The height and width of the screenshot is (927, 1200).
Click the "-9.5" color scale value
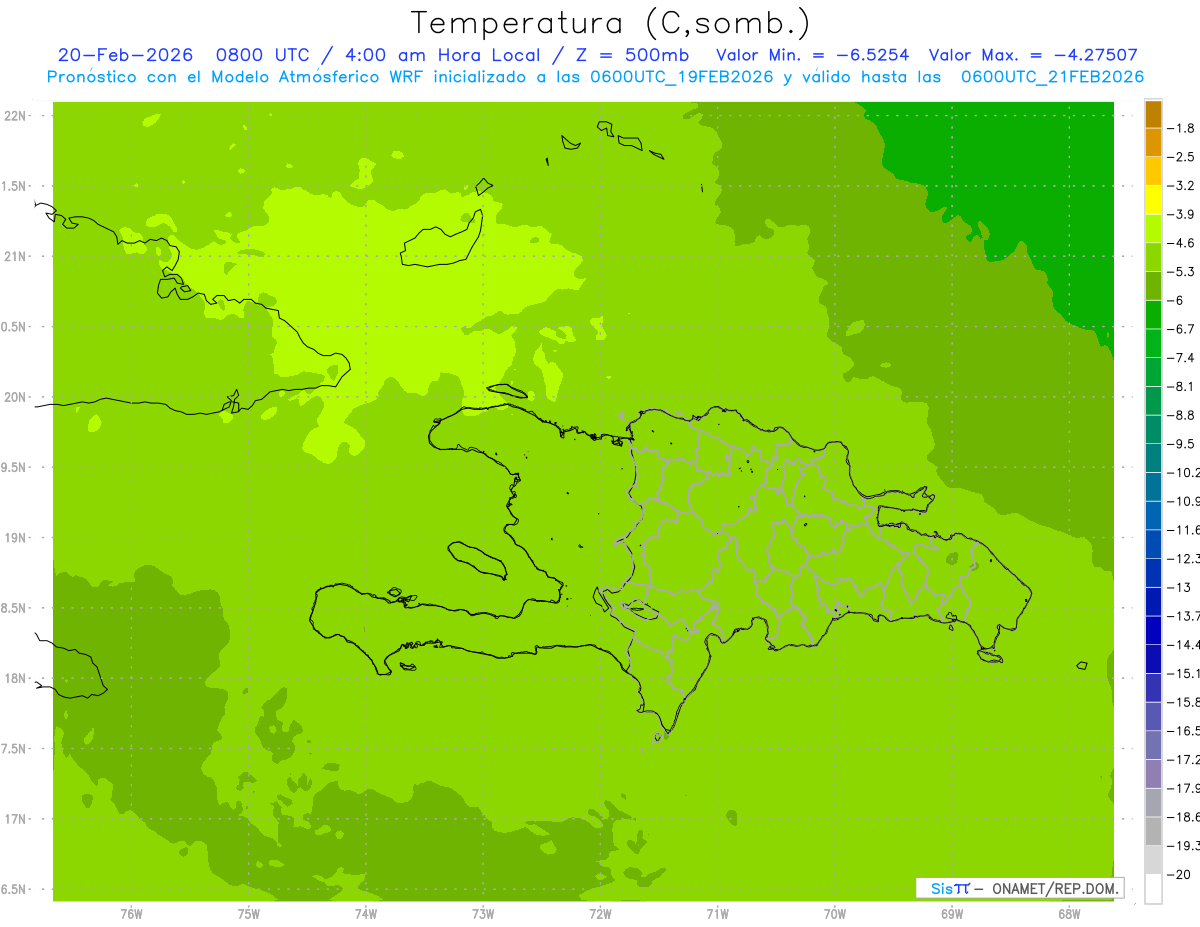(1182, 444)
